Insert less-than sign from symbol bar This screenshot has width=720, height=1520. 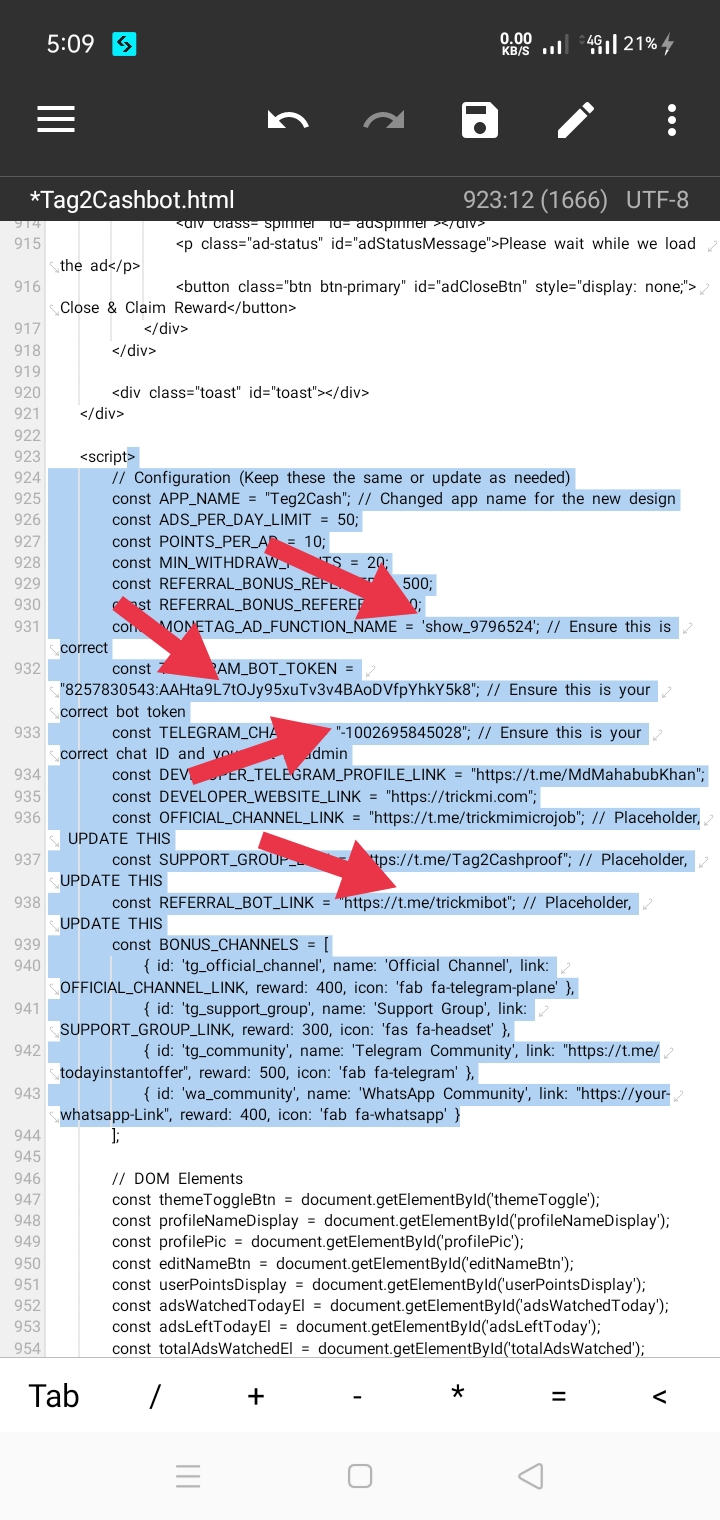pos(659,1395)
